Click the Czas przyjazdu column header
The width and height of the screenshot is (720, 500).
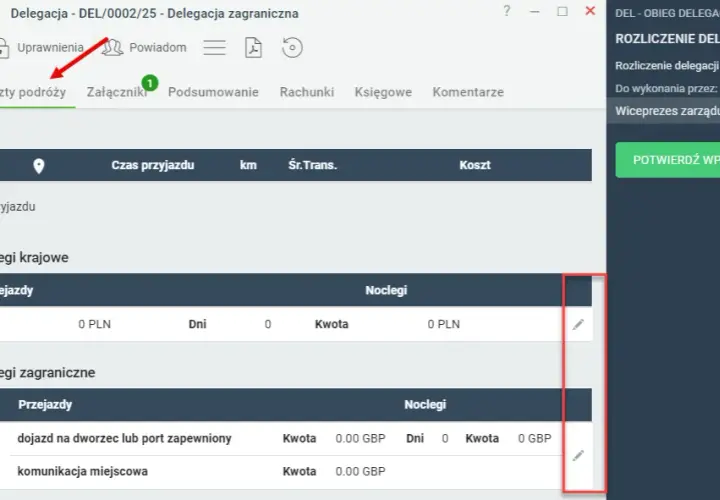[153, 165]
